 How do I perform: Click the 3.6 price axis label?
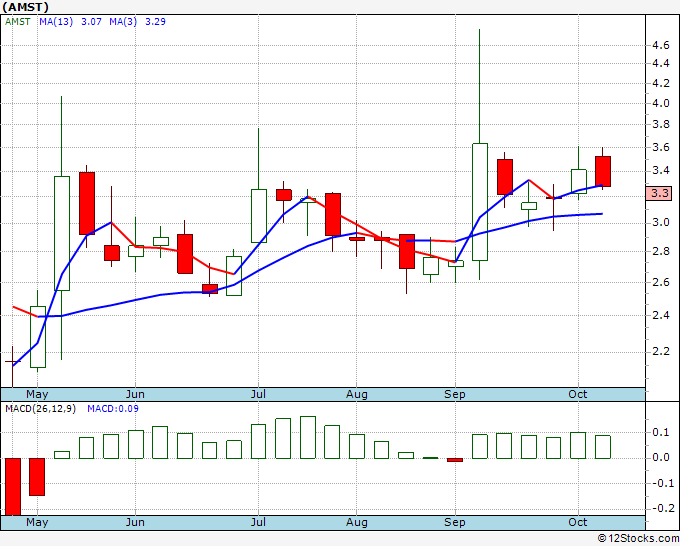click(660, 147)
